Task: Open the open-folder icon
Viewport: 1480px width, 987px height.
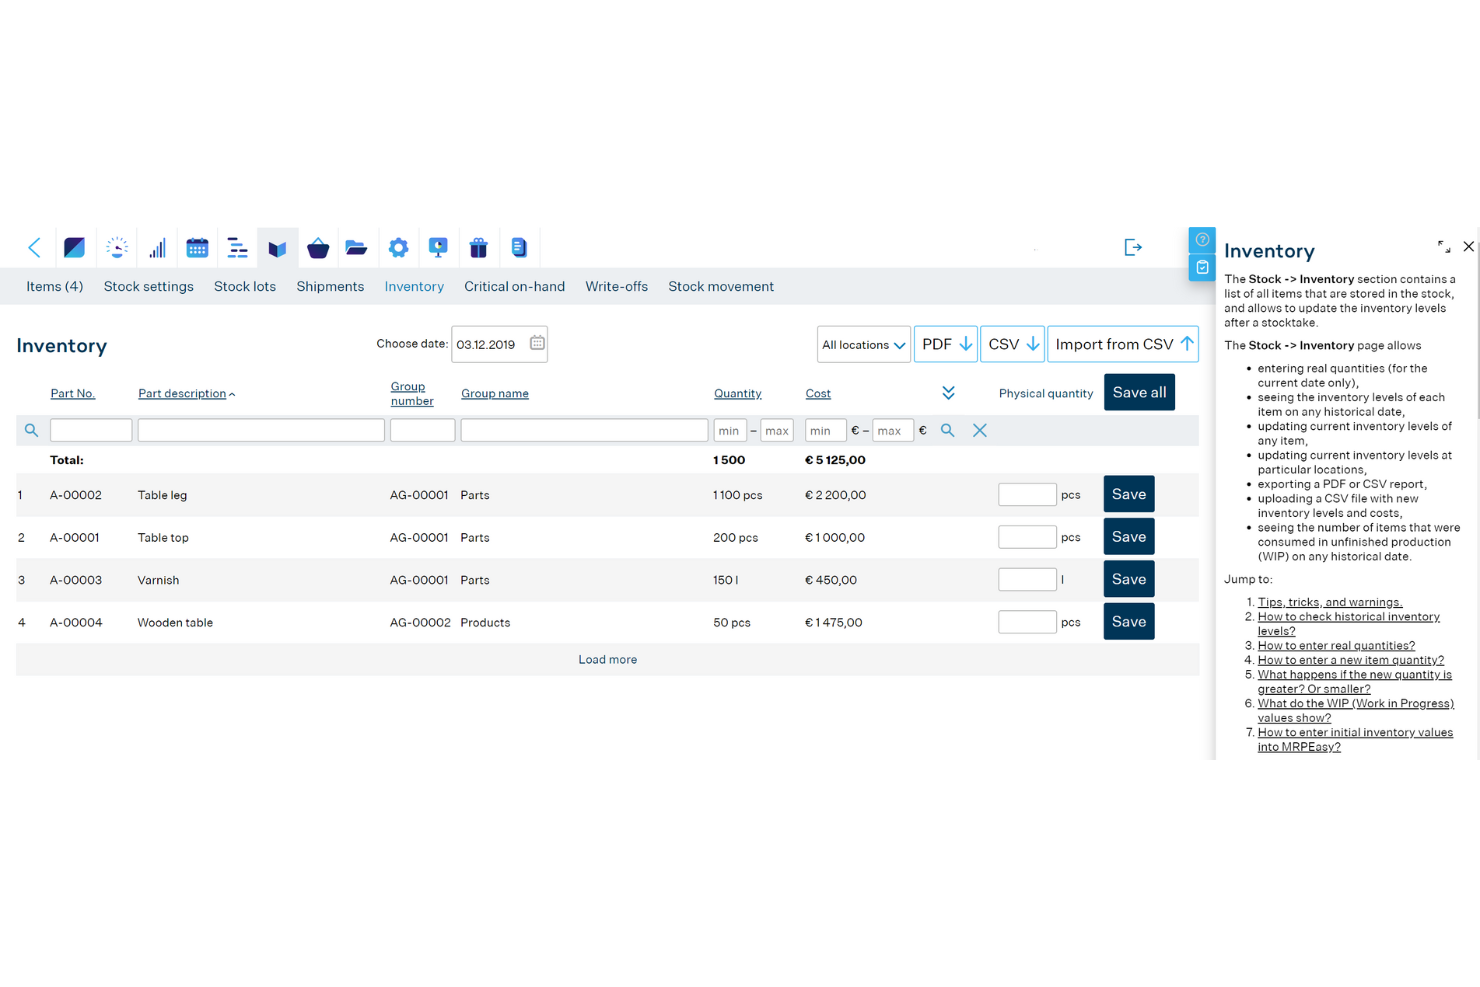Action: pyautogui.click(x=357, y=248)
